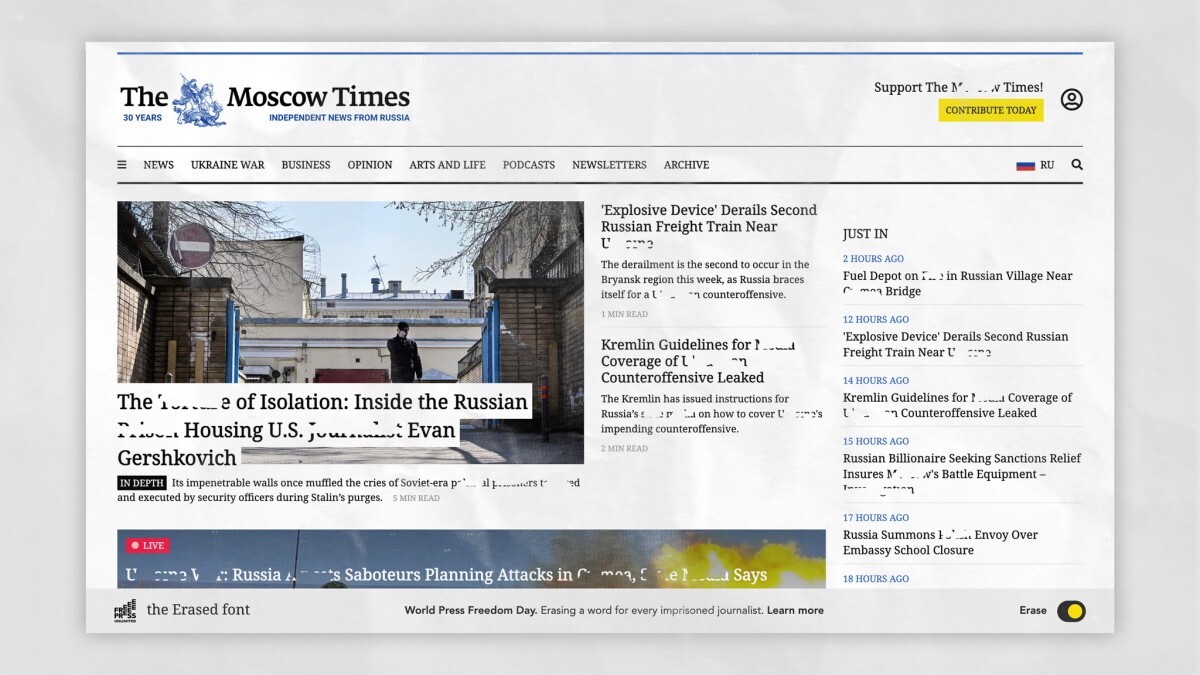Viewport: 1200px width, 675px height.
Task: Open Just In Kremlin Guidelines 14 hours story
Action: point(957,405)
